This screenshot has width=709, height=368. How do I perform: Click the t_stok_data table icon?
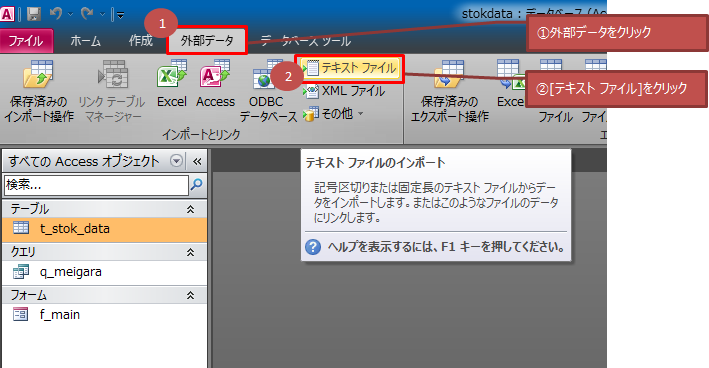click(21, 228)
